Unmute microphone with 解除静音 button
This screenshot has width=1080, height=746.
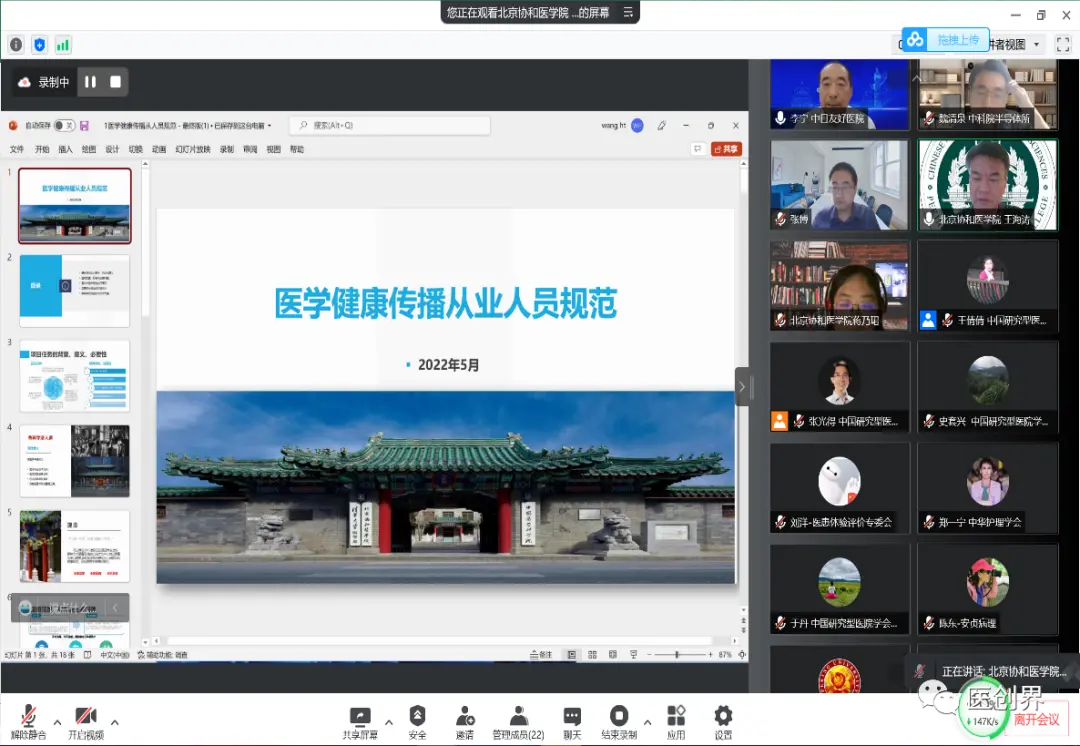pos(28,722)
